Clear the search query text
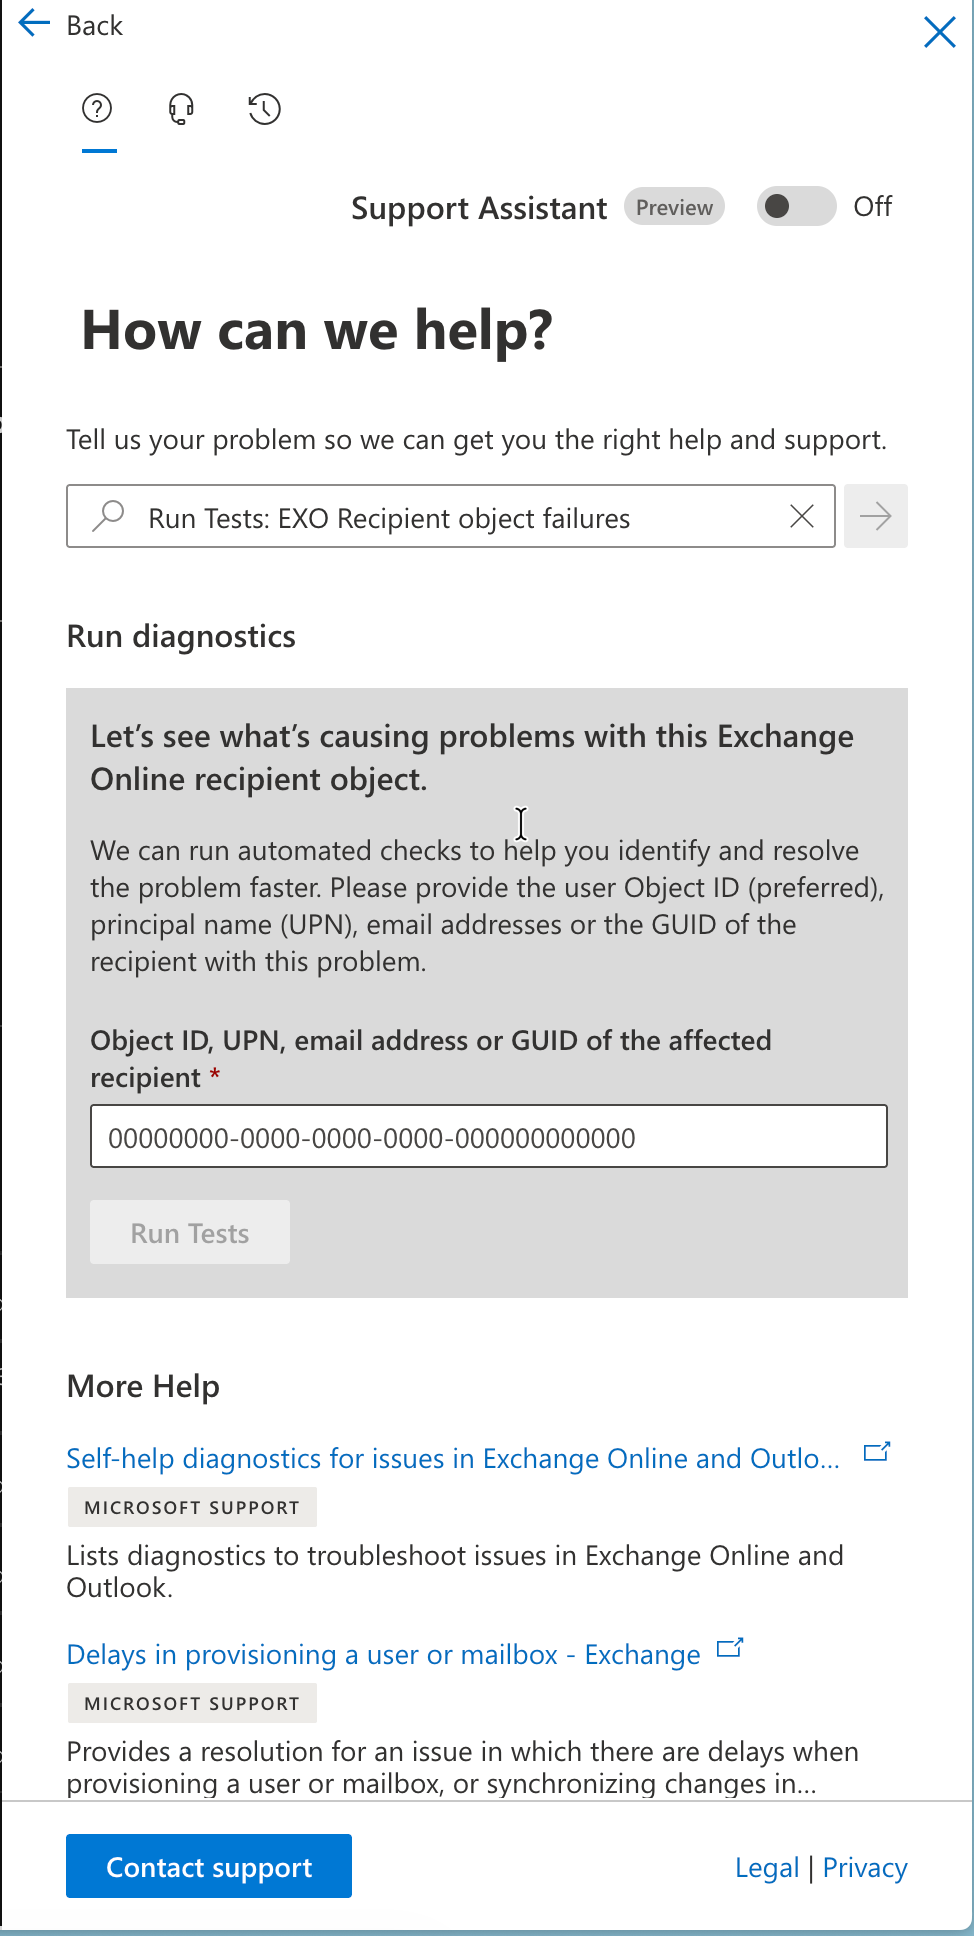The width and height of the screenshot is (974, 1936). click(x=801, y=516)
